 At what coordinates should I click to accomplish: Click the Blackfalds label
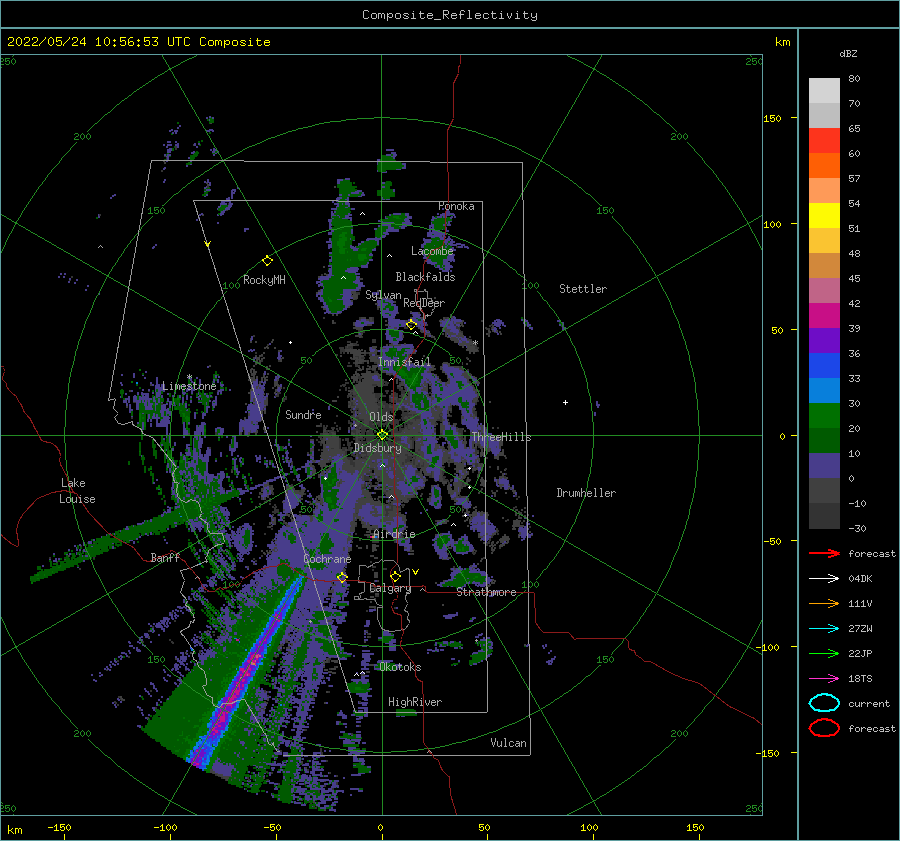click(x=425, y=277)
